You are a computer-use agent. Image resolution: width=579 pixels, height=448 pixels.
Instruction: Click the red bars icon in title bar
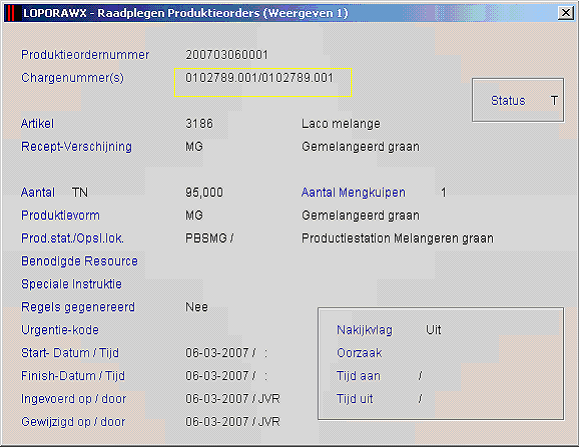pos(11,13)
